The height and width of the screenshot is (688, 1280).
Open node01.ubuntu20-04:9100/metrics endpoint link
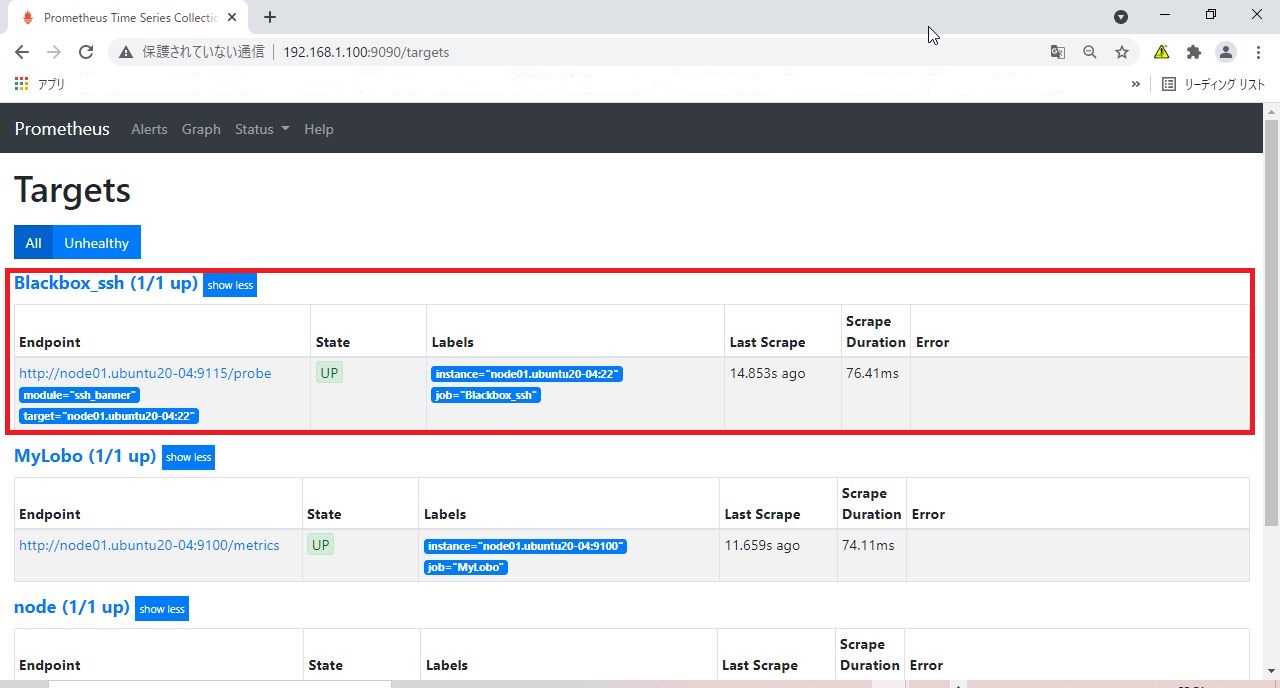tap(149, 545)
